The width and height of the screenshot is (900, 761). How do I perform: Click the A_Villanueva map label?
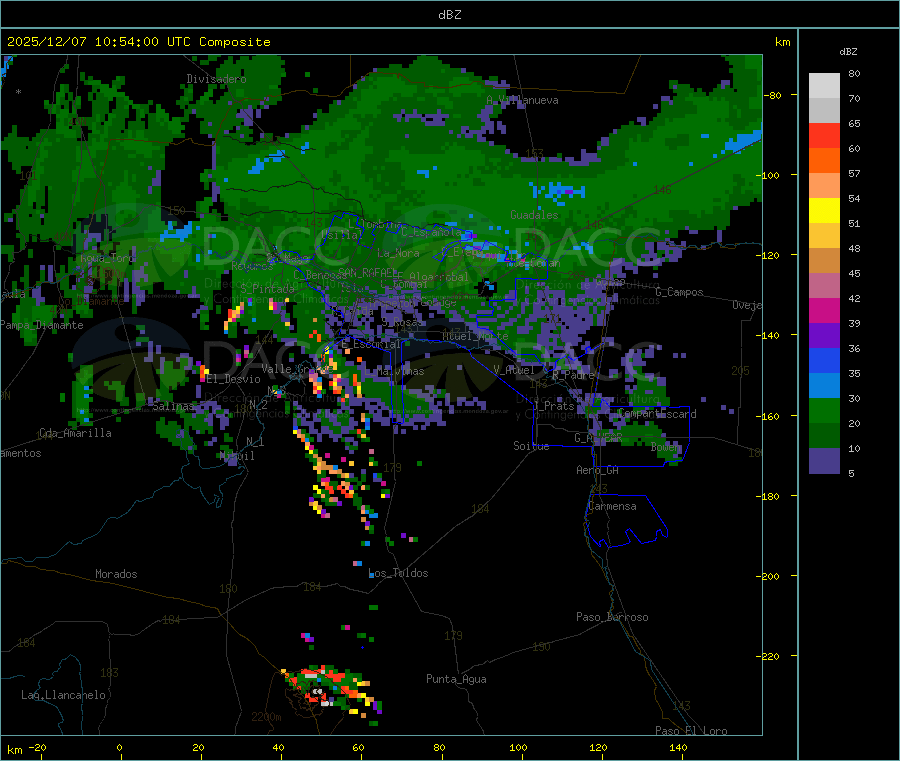pos(522,100)
